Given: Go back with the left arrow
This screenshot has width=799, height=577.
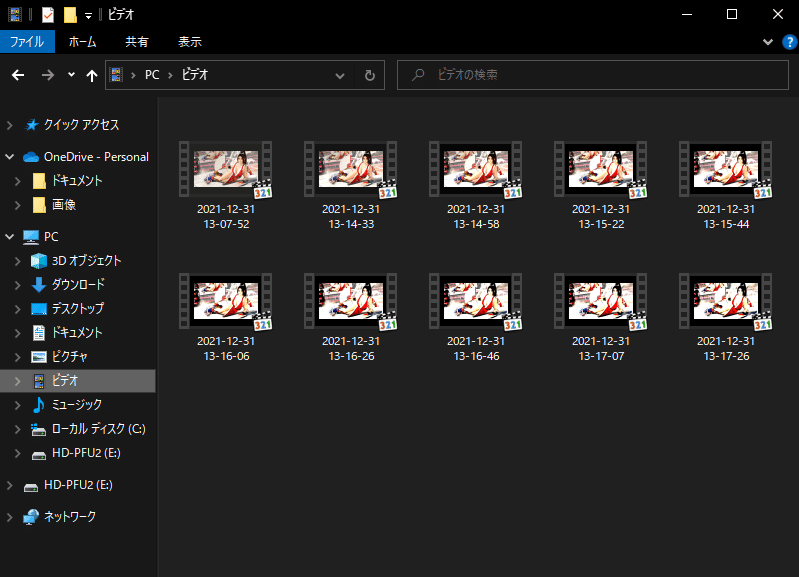Looking at the screenshot, I should (18, 75).
